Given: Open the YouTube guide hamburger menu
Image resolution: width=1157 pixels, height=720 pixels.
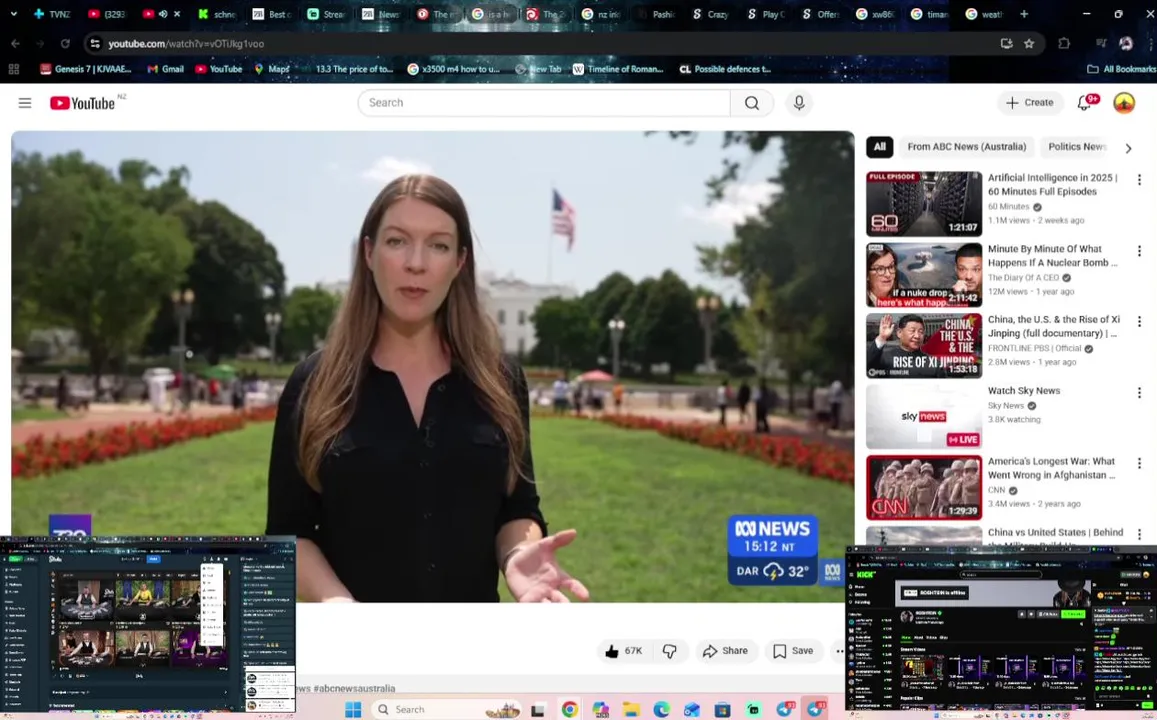Looking at the screenshot, I should (x=25, y=103).
